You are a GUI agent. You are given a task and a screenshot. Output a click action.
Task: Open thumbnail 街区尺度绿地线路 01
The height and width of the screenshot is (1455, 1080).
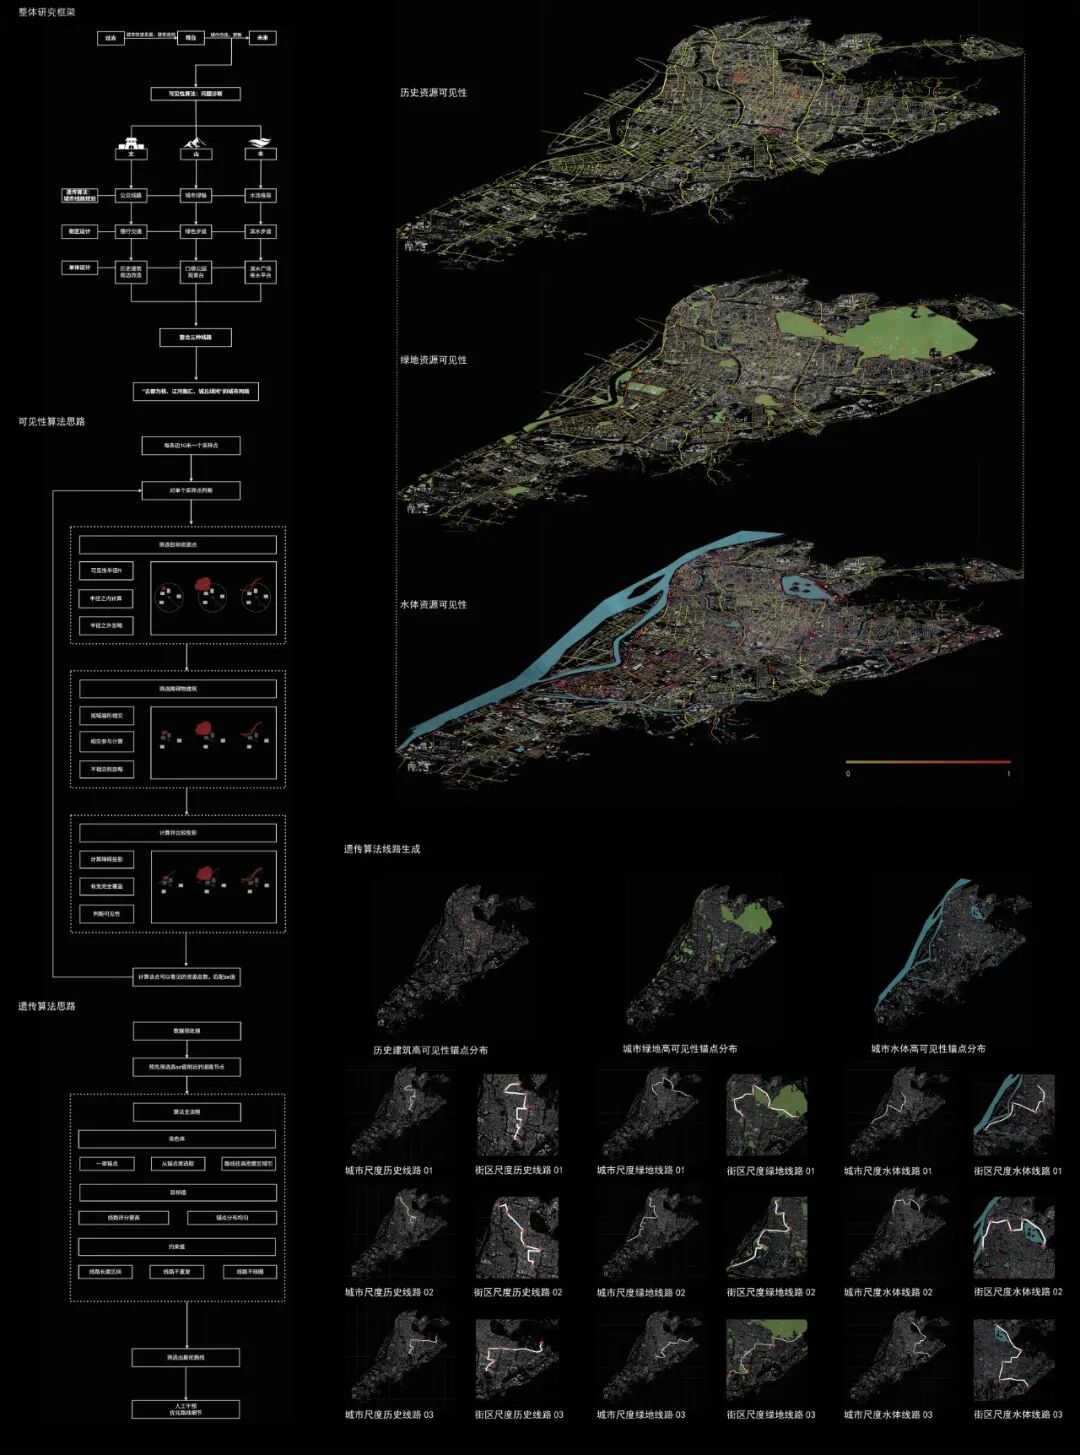tap(767, 1115)
